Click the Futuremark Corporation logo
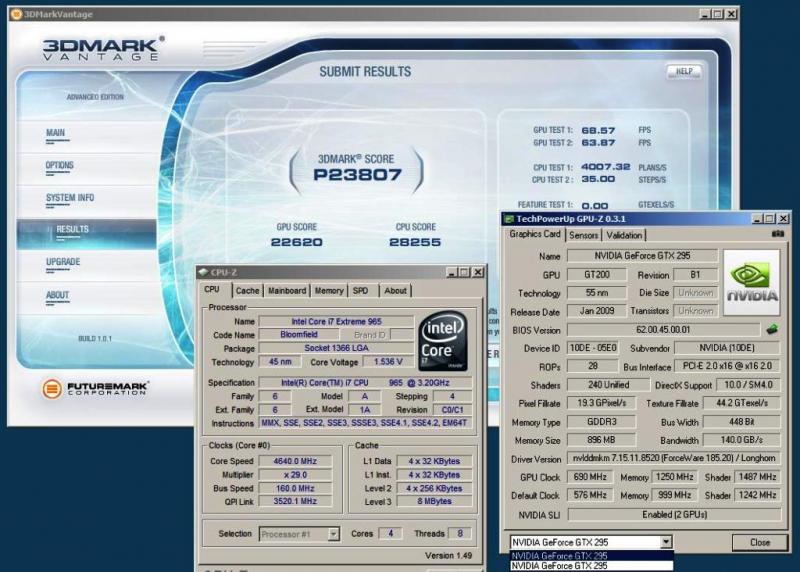This screenshot has height=572, width=800. (95, 389)
